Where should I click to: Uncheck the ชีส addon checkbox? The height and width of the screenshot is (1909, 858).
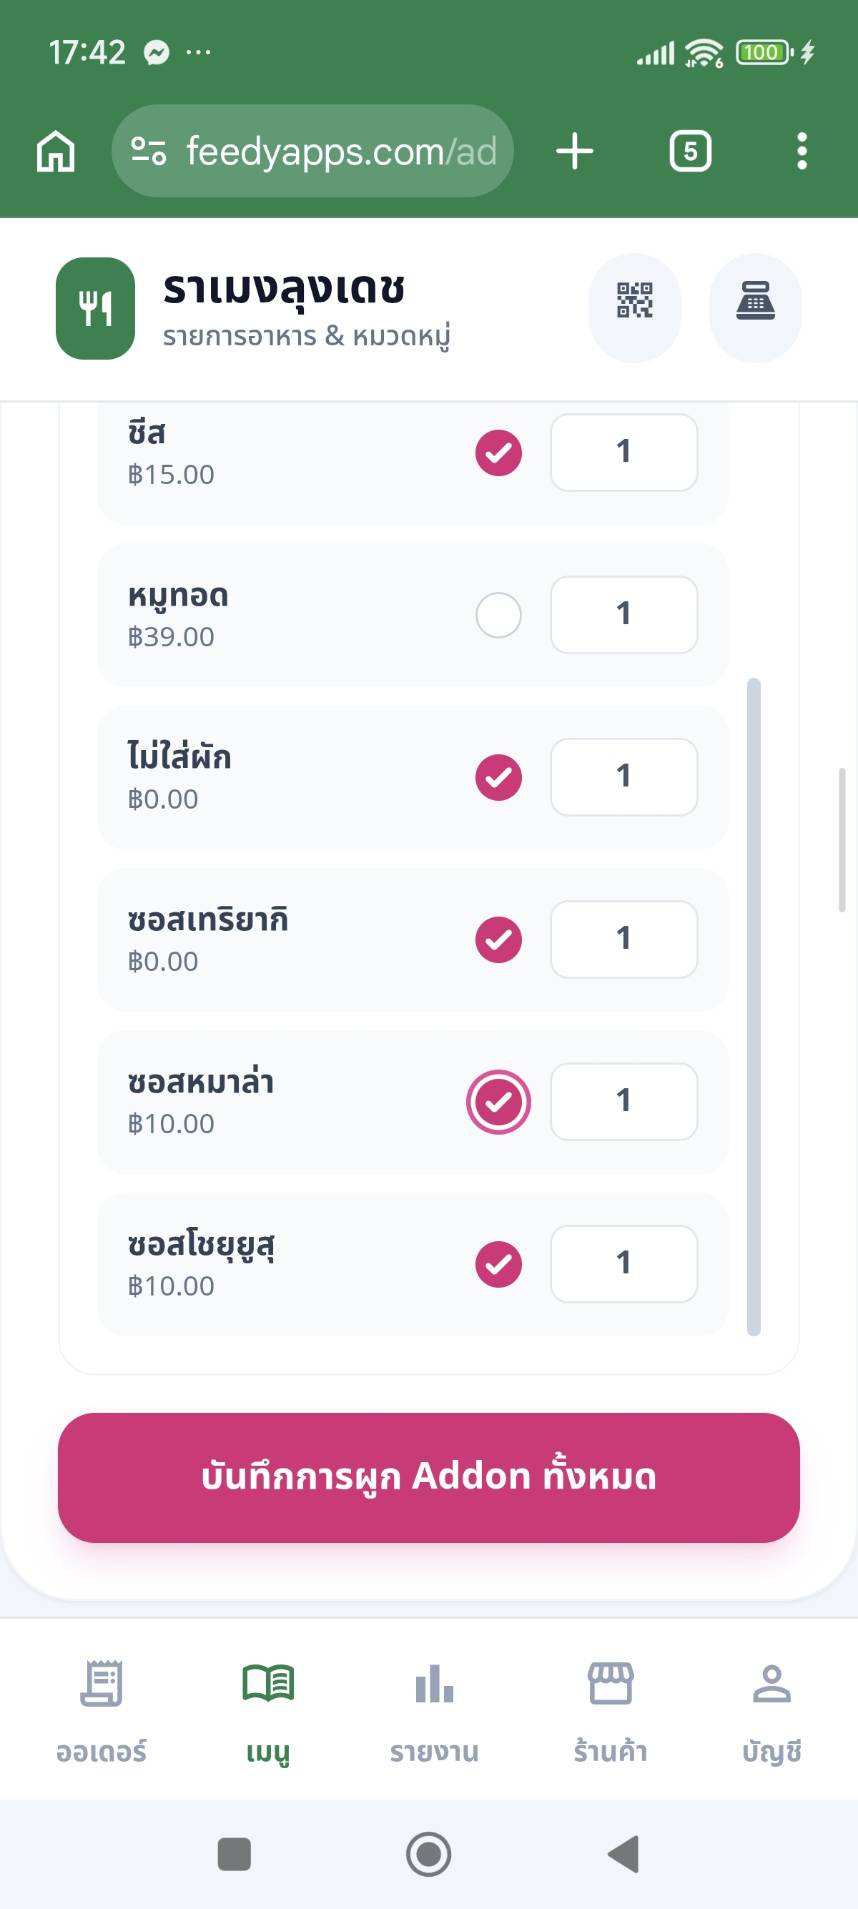[498, 453]
